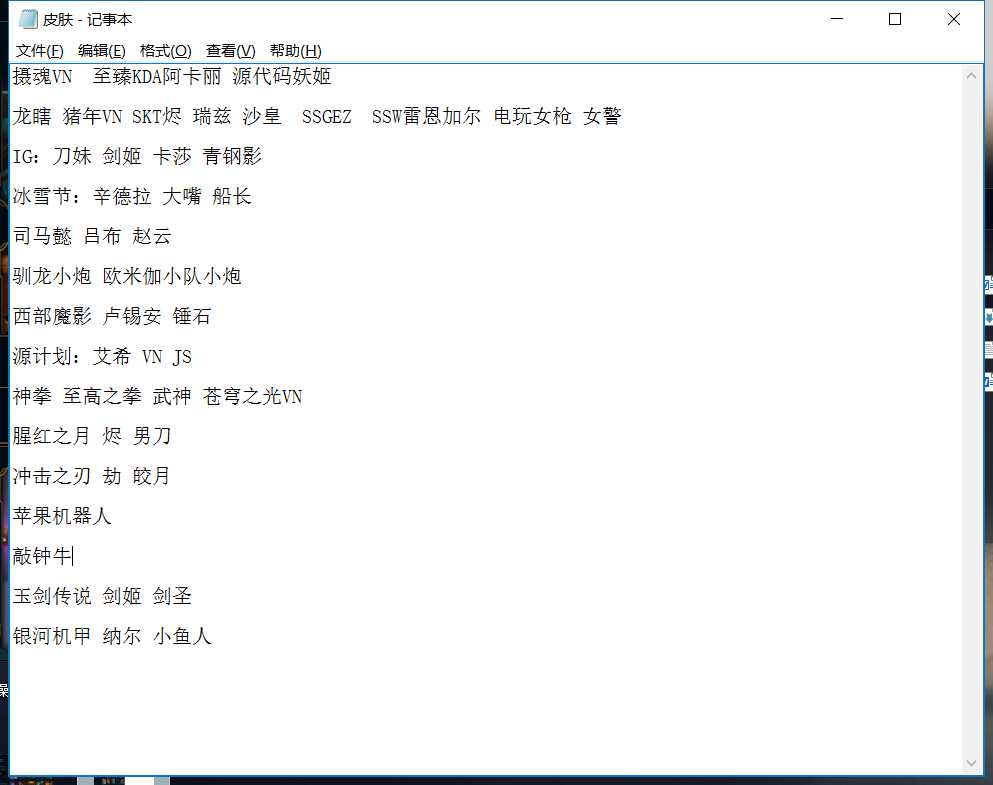Click on the word 女警
This screenshot has height=785, width=993.
[x=602, y=116]
